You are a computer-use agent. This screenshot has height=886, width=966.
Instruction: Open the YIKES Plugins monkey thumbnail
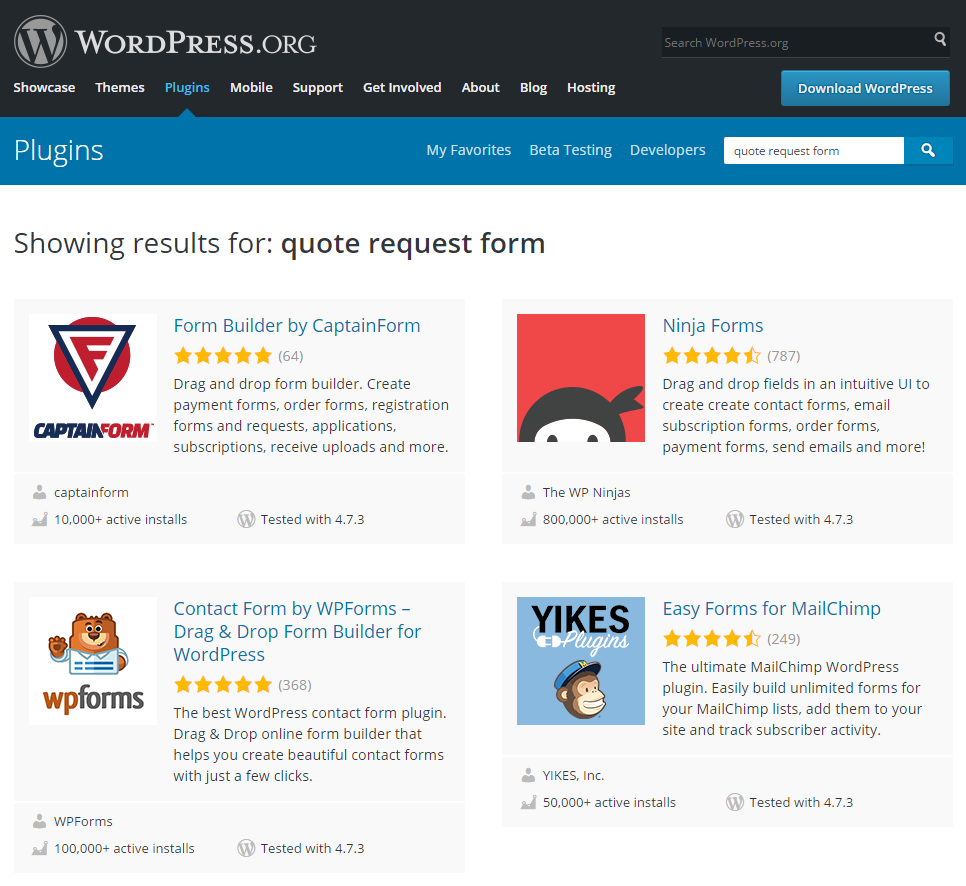tap(581, 660)
